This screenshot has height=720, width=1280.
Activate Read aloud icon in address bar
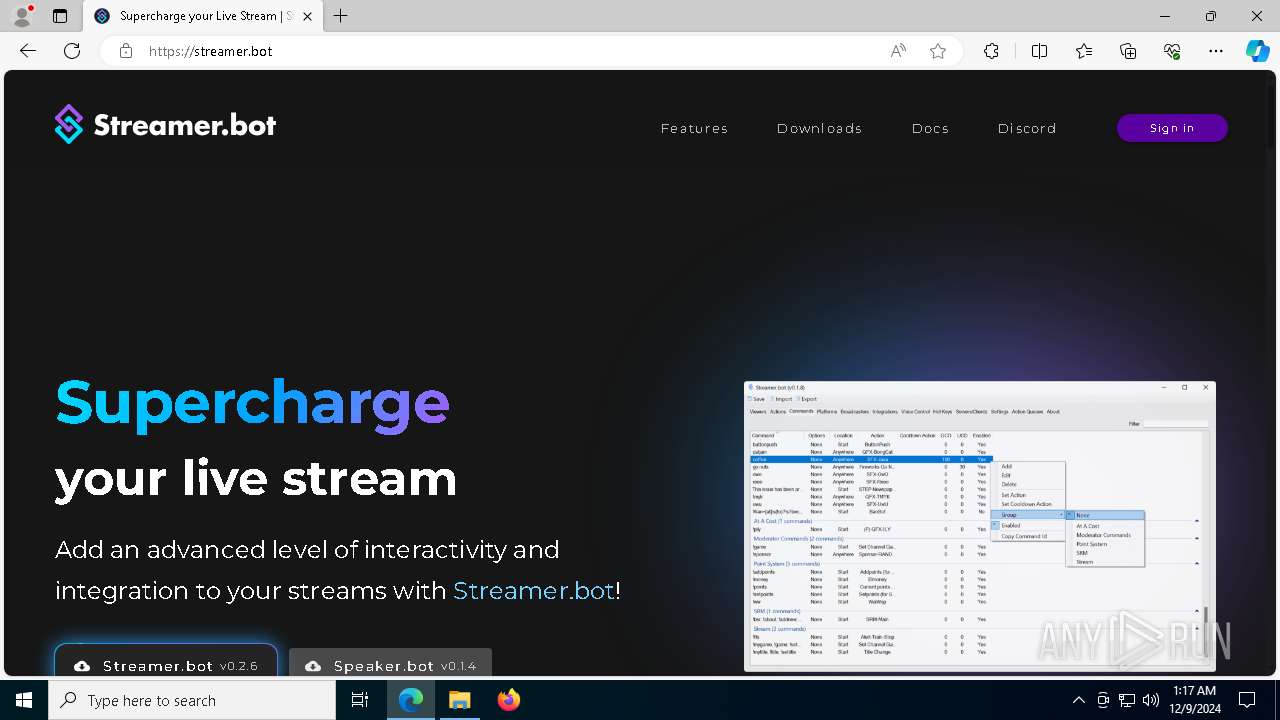898,51
